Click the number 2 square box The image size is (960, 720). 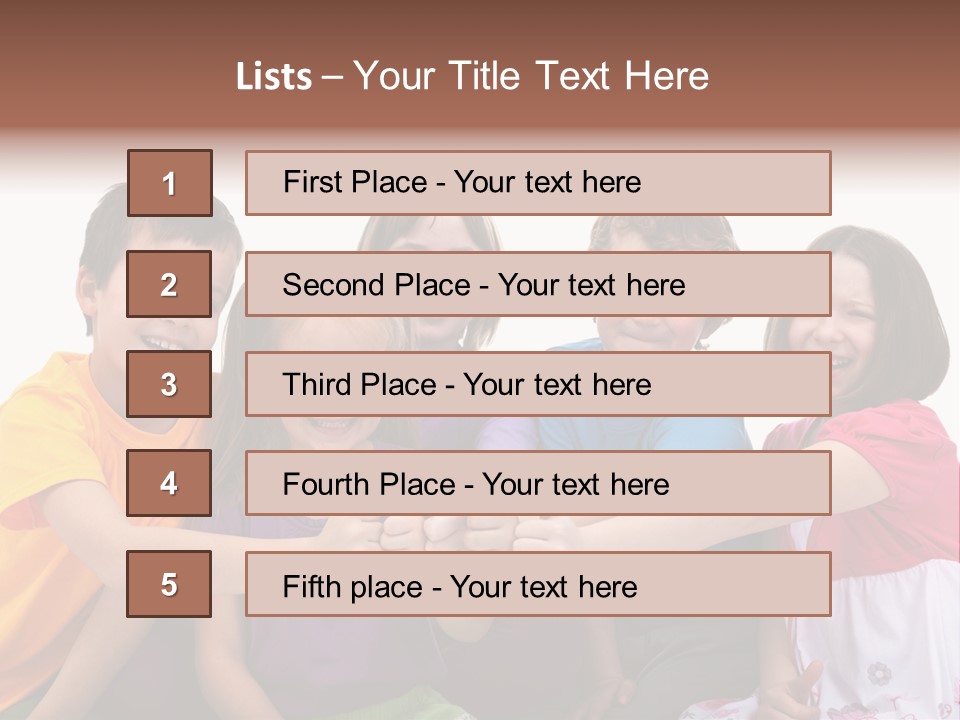click(x=169, y=284)
